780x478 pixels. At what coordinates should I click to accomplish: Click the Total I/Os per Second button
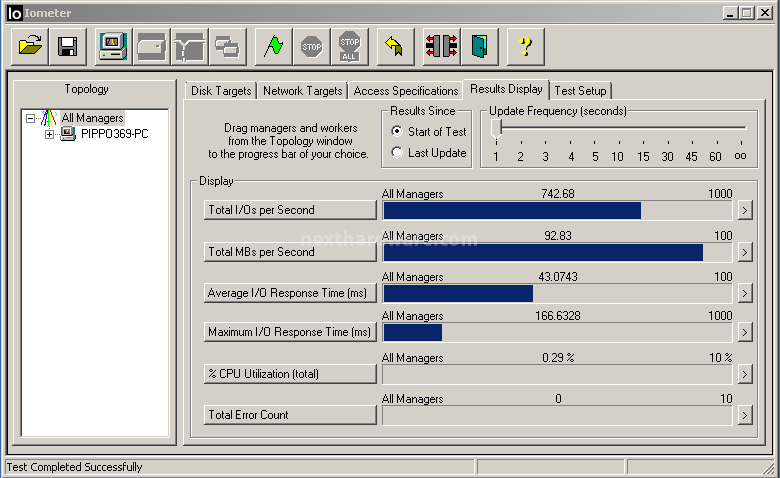point(290,210)
